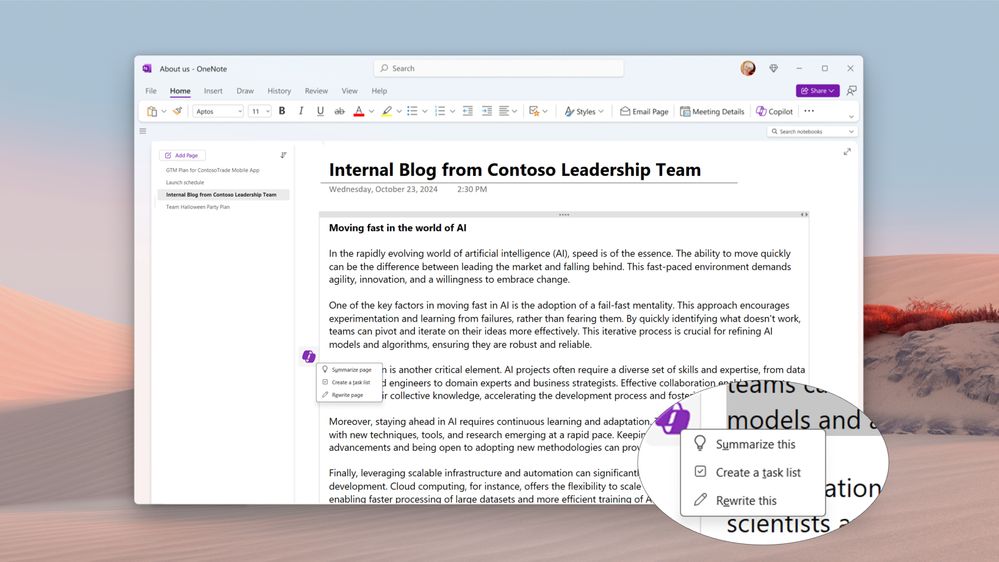Expand the highlight color dropdown arrow
The width and height of the screenshot is (999, 562).
tap(399, 112)
